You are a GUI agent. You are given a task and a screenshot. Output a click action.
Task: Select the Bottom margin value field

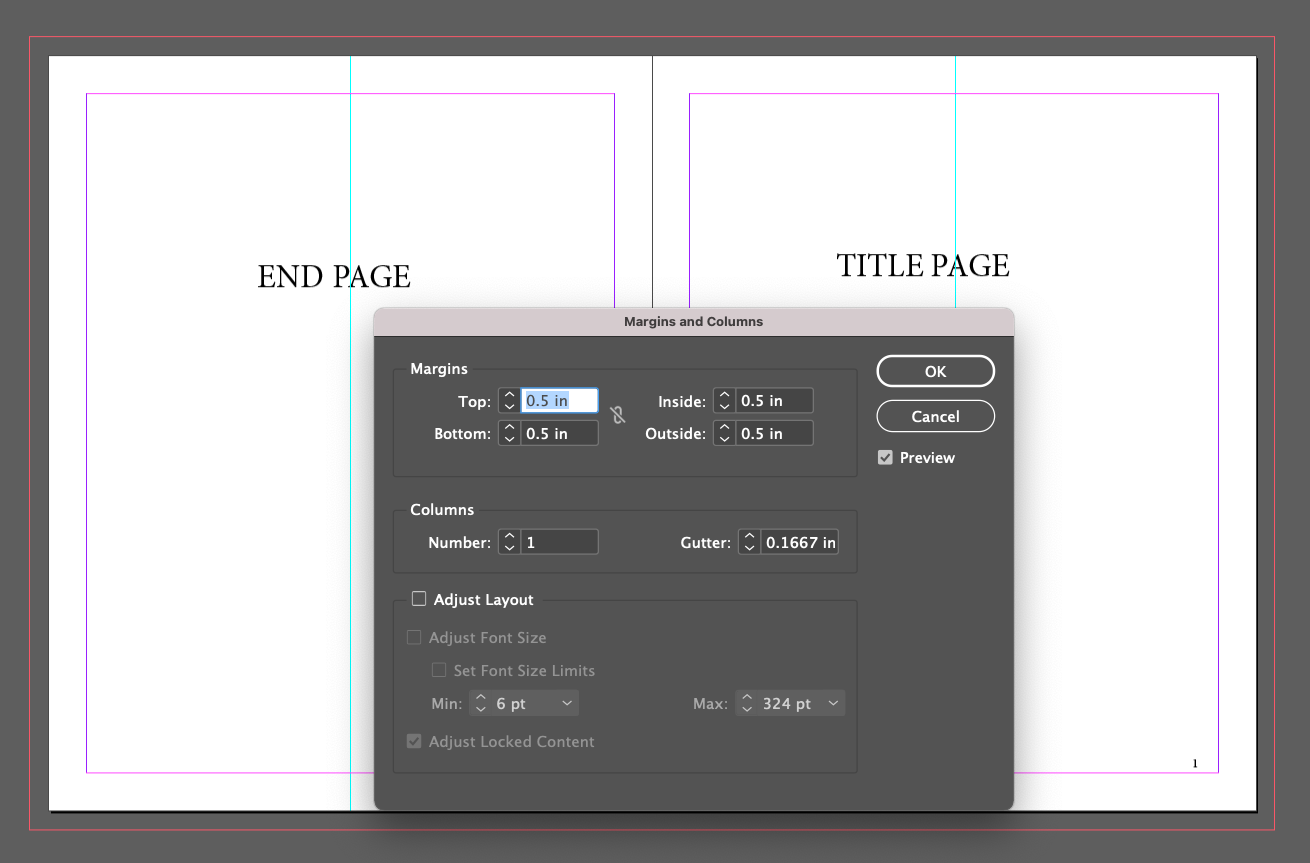pyautogui.click(x=560, y=434)
